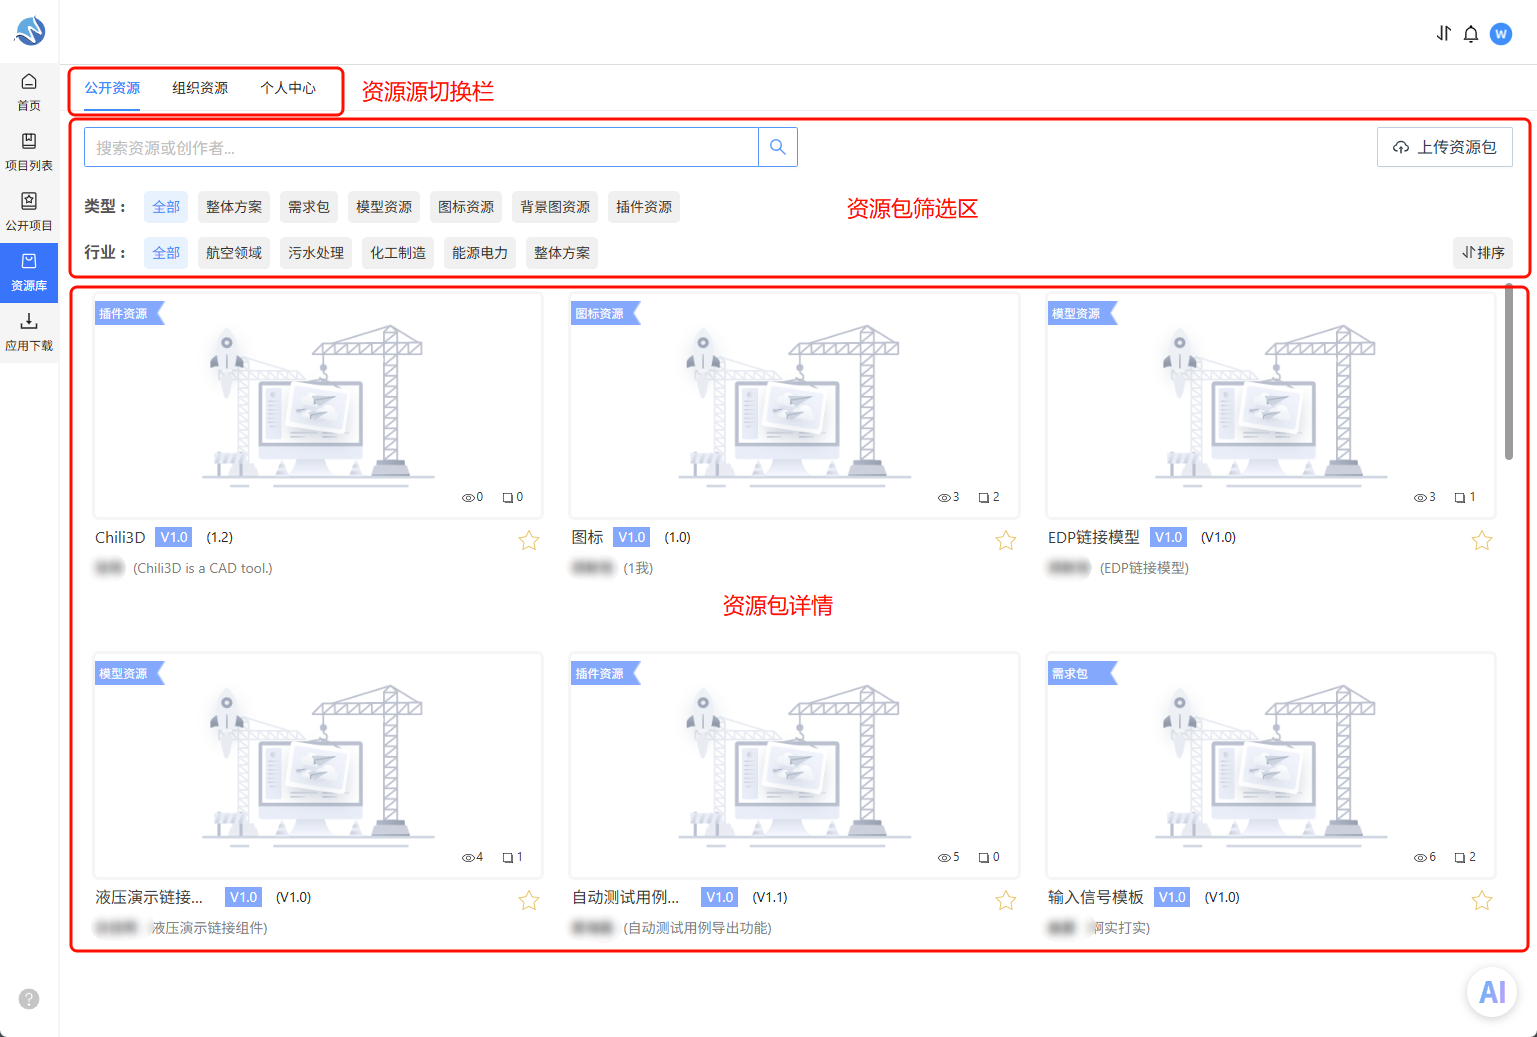This screenshot has width=1537, height=1037.
Task: Click the 上传资源包 button
Action: pyautogui.click(x=1445, y=147)
